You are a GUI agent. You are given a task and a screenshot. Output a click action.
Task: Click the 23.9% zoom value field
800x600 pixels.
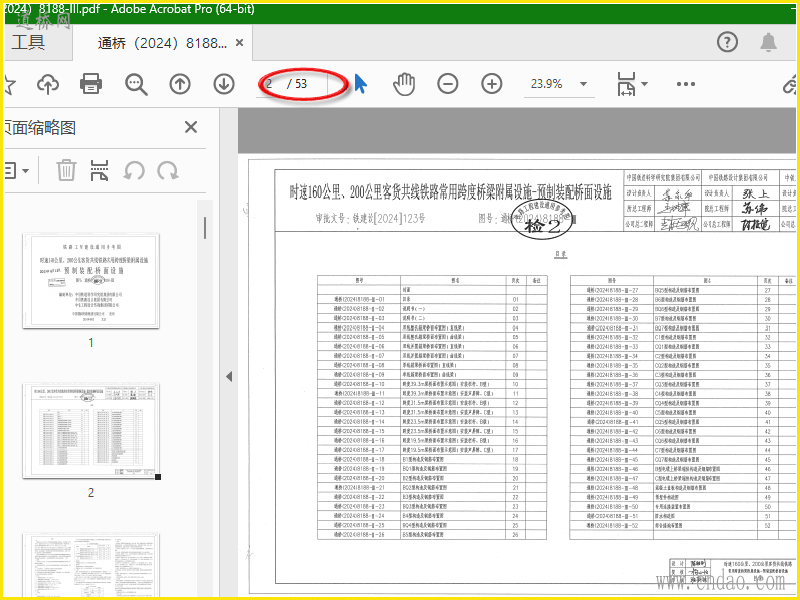547,84
